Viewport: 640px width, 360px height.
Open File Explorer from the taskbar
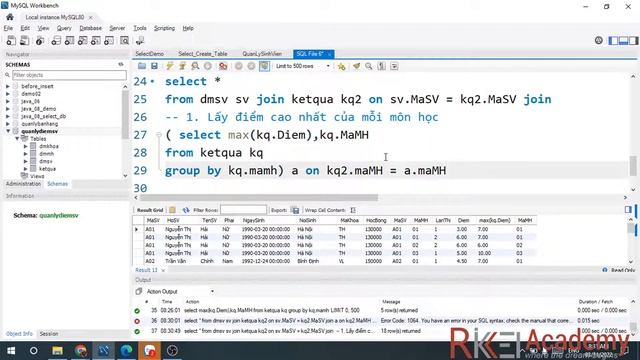pos(57,351)
